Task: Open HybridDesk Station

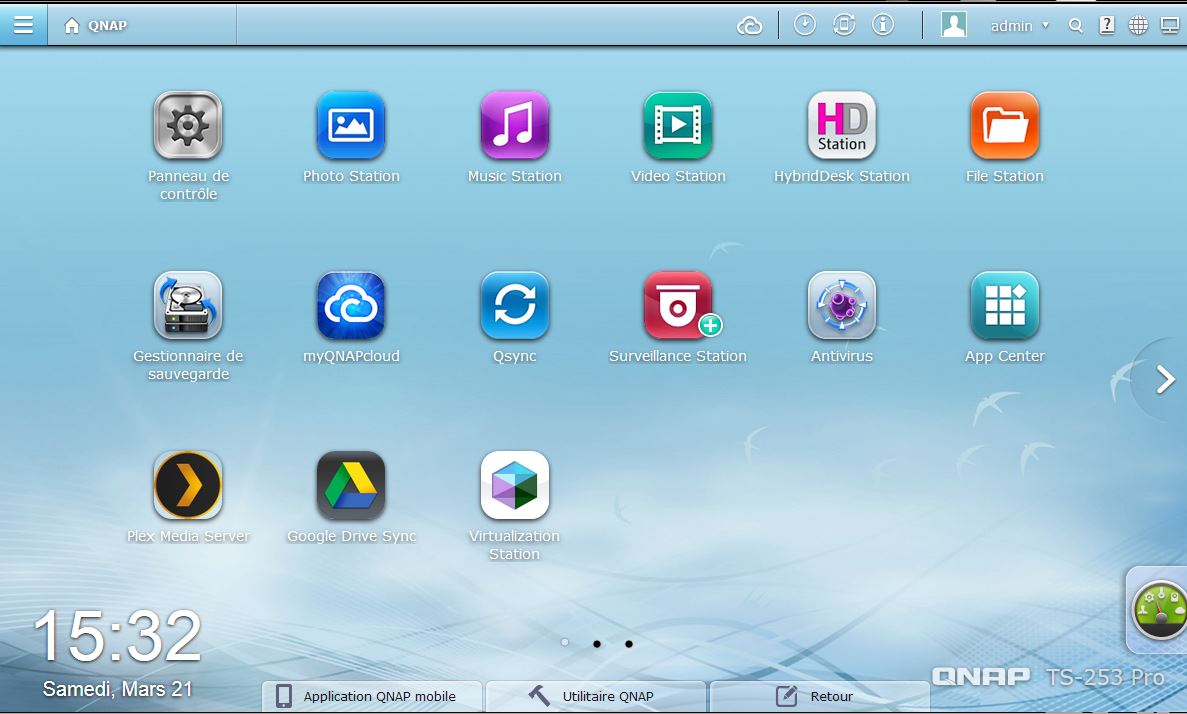Action: (841, 126)
